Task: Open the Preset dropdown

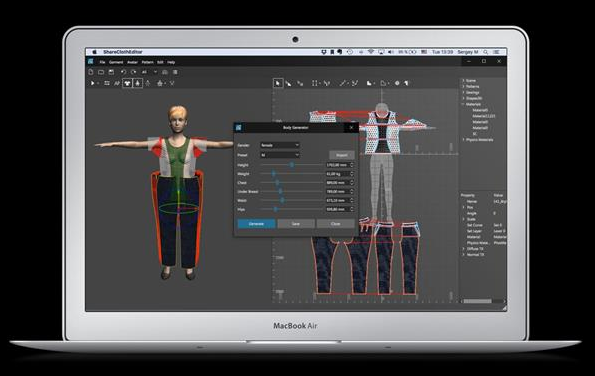Action: coord(280,155)
